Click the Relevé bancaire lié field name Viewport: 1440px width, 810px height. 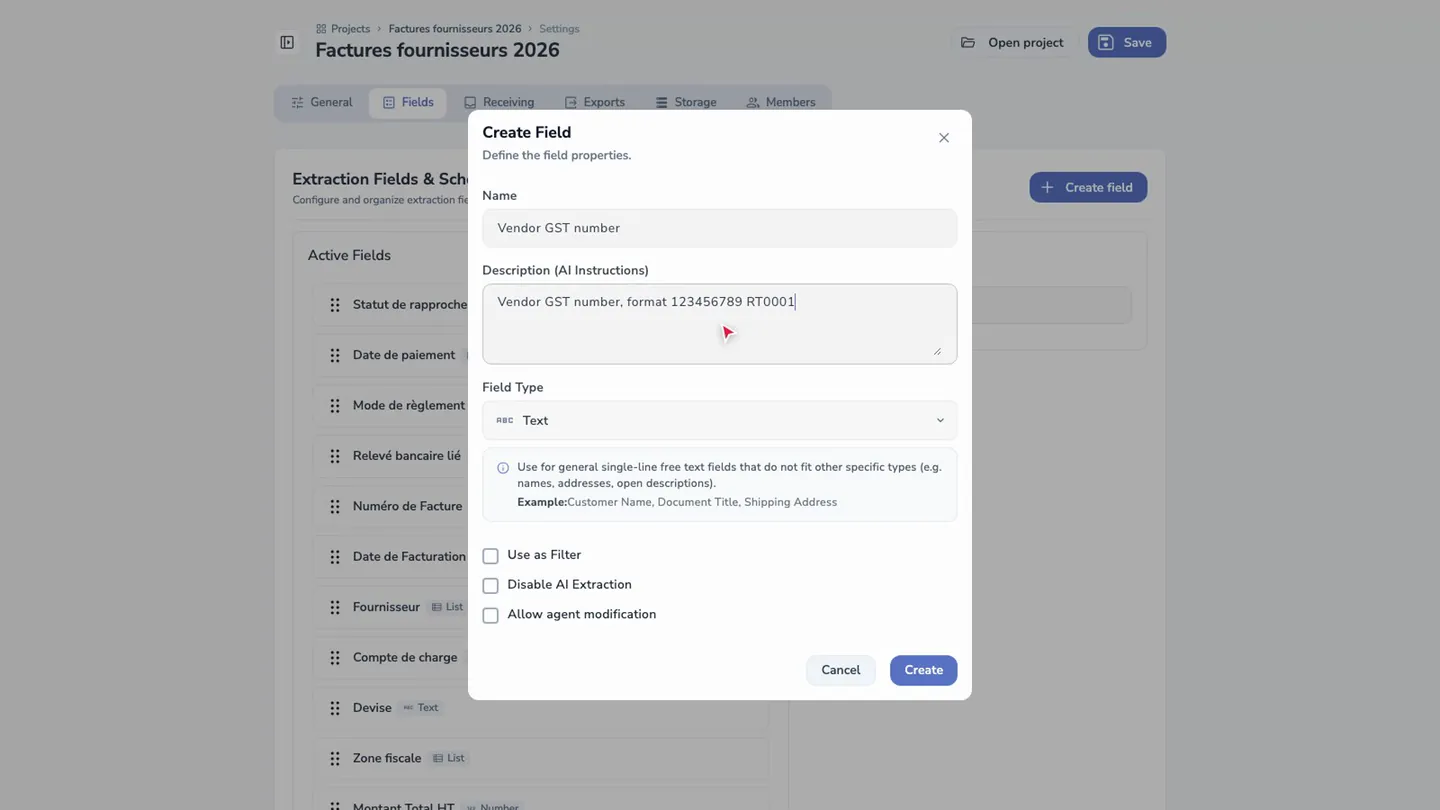click(407, 456)
